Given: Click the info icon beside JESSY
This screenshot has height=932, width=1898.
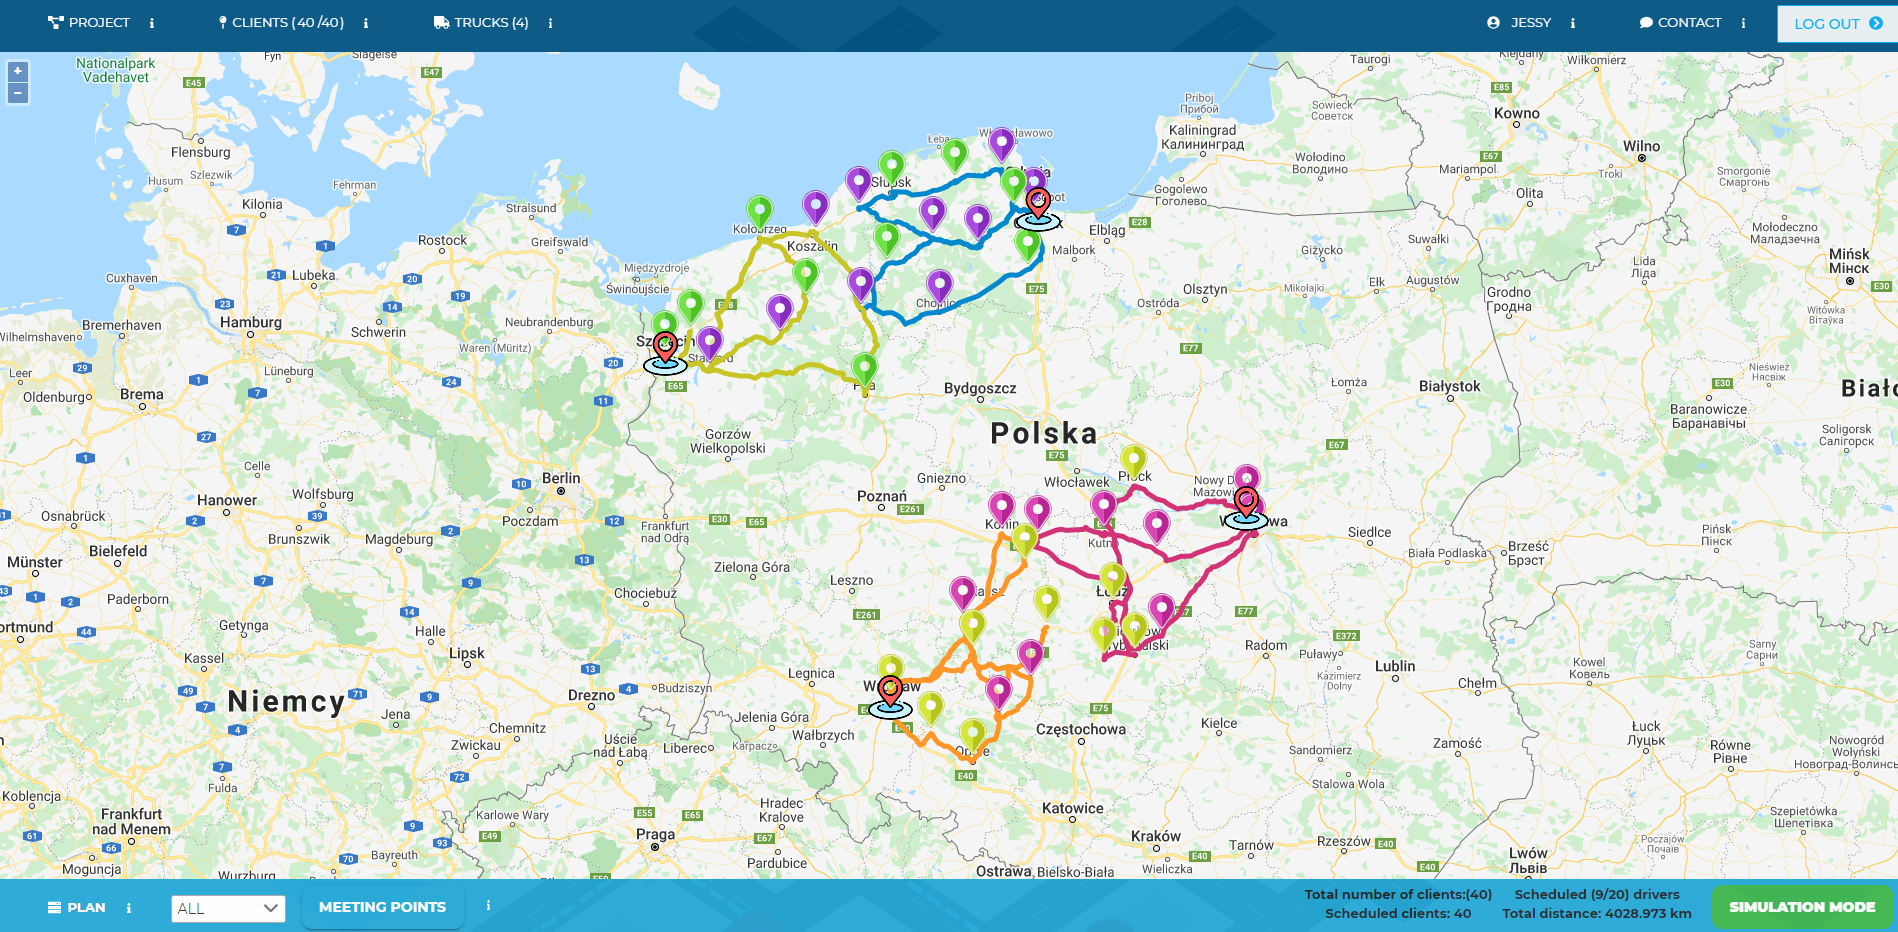Looking at the screenshot, I should [1573, 23].
